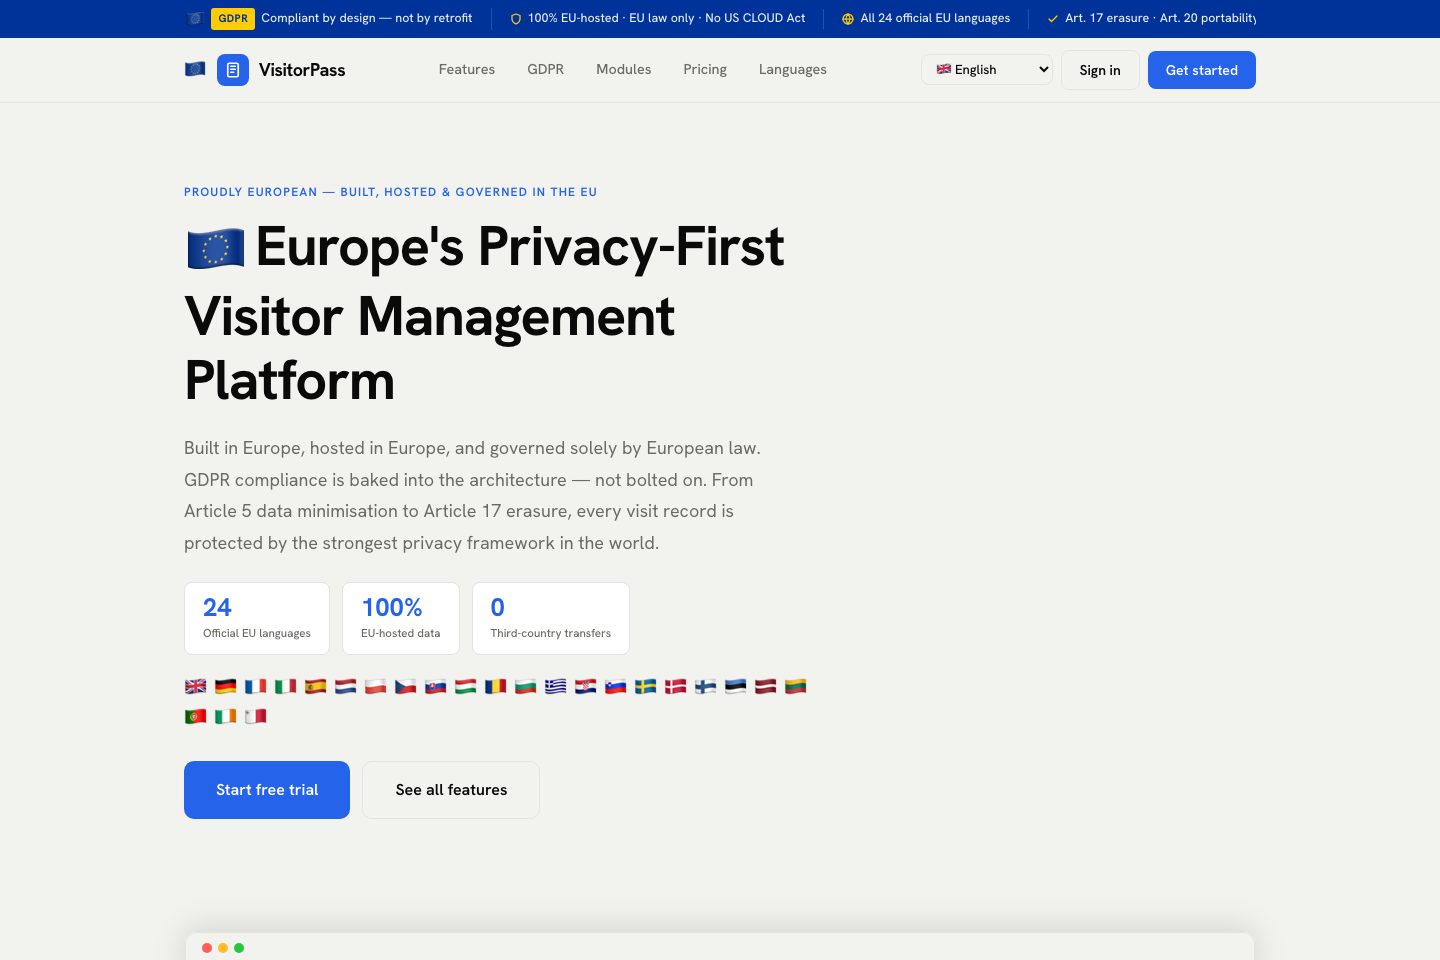
Task: Click the Start free trial button
Action: click(267, 790)
